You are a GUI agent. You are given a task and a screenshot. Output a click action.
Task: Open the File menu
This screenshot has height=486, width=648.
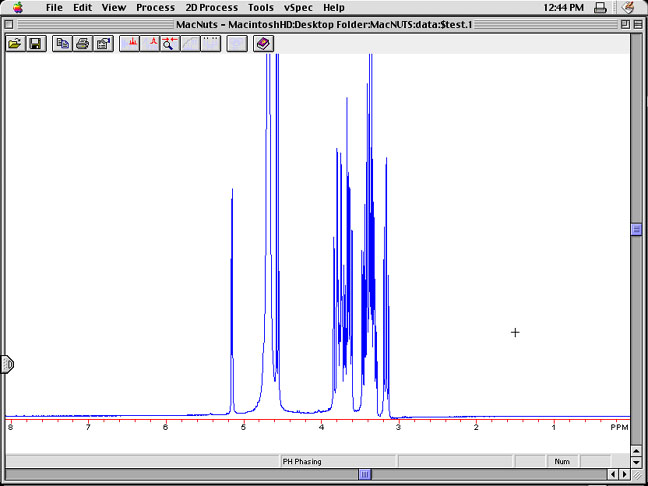(x=55, y=7)
